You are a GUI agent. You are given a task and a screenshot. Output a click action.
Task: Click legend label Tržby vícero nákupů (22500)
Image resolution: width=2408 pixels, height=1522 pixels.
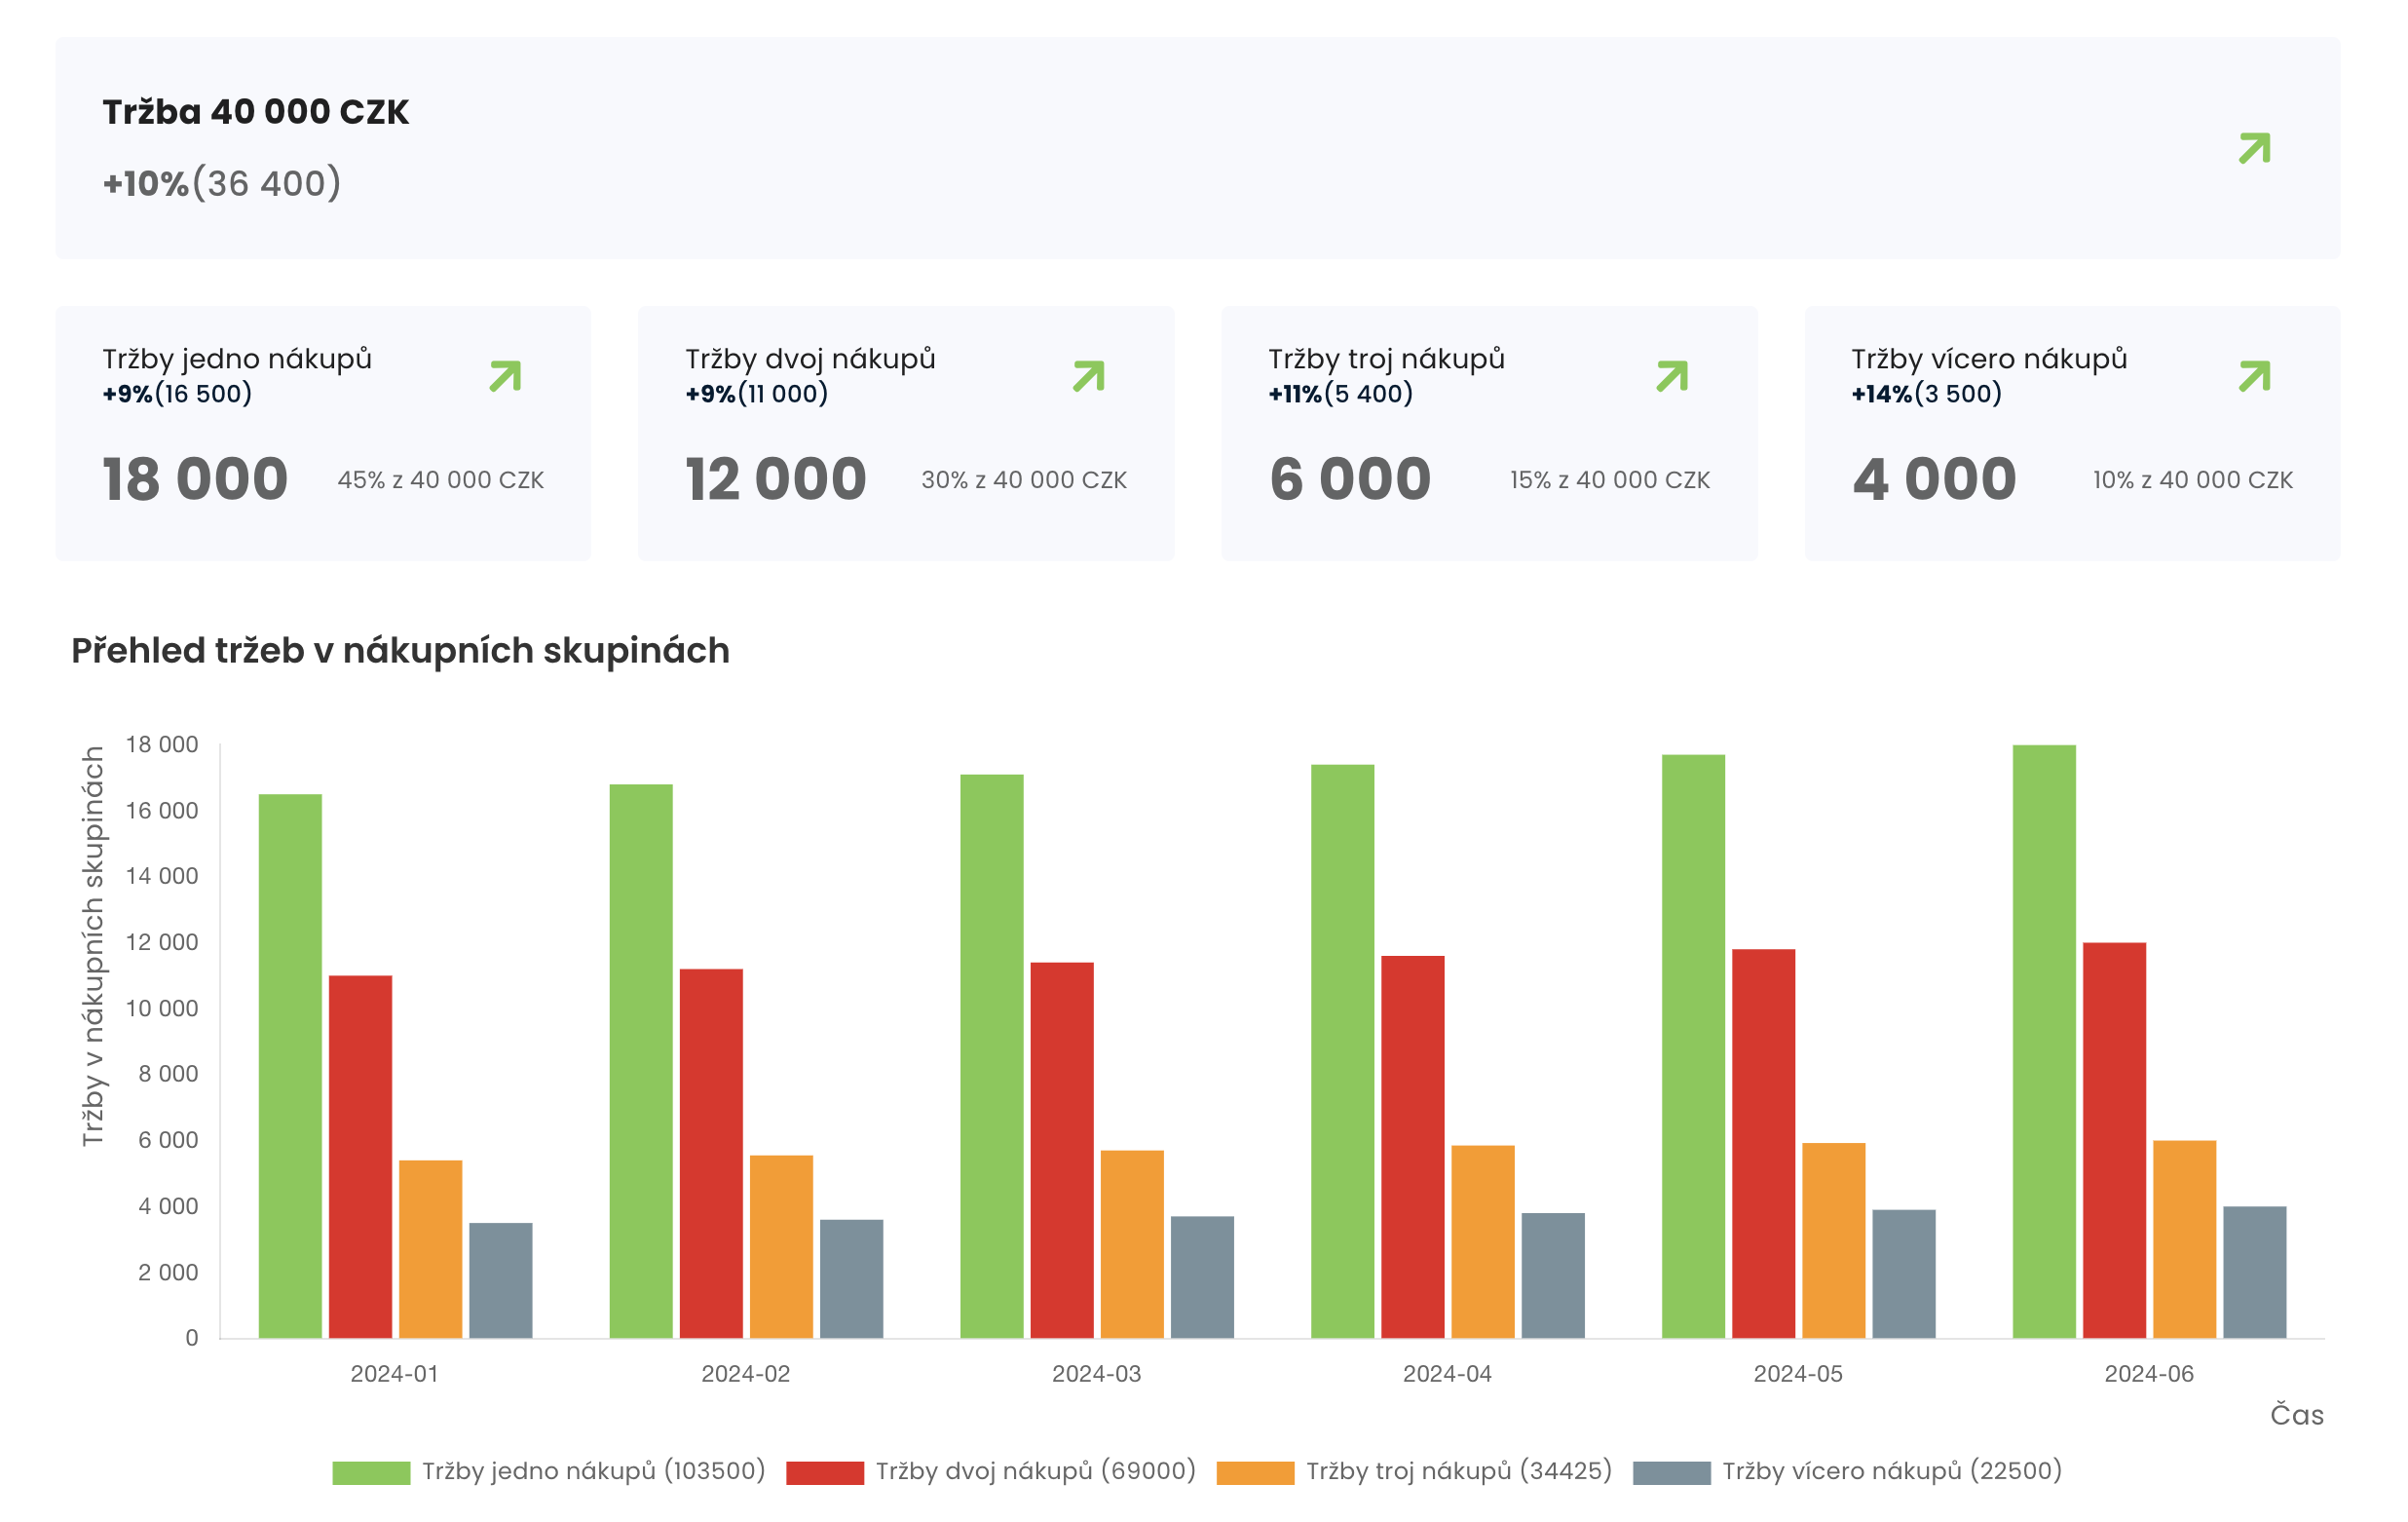(x=1892, y=1471)
